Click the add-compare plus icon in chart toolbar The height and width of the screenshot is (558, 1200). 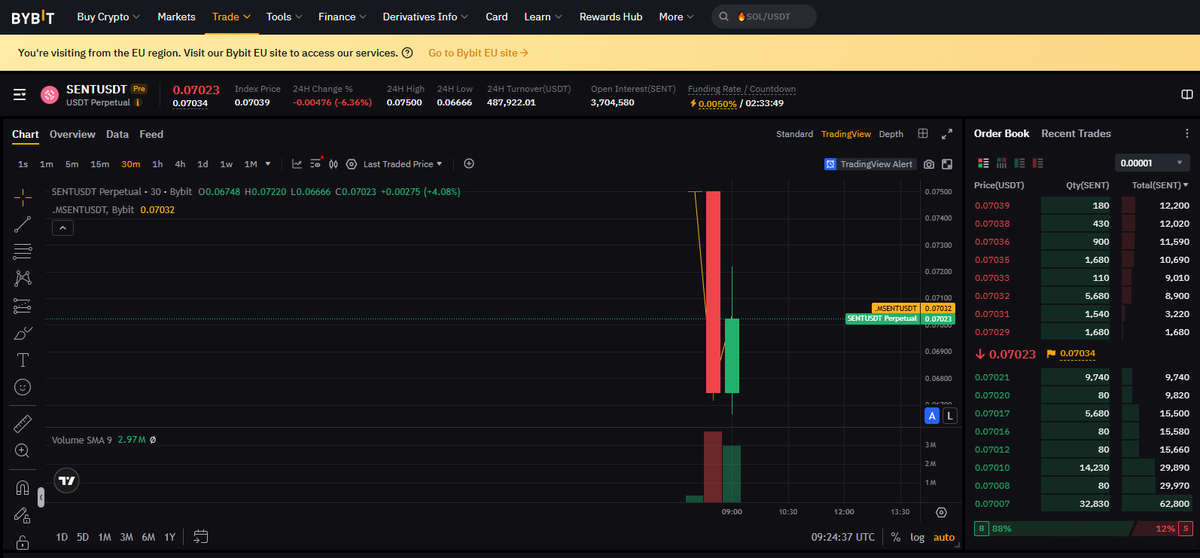(x=469, y=164)
